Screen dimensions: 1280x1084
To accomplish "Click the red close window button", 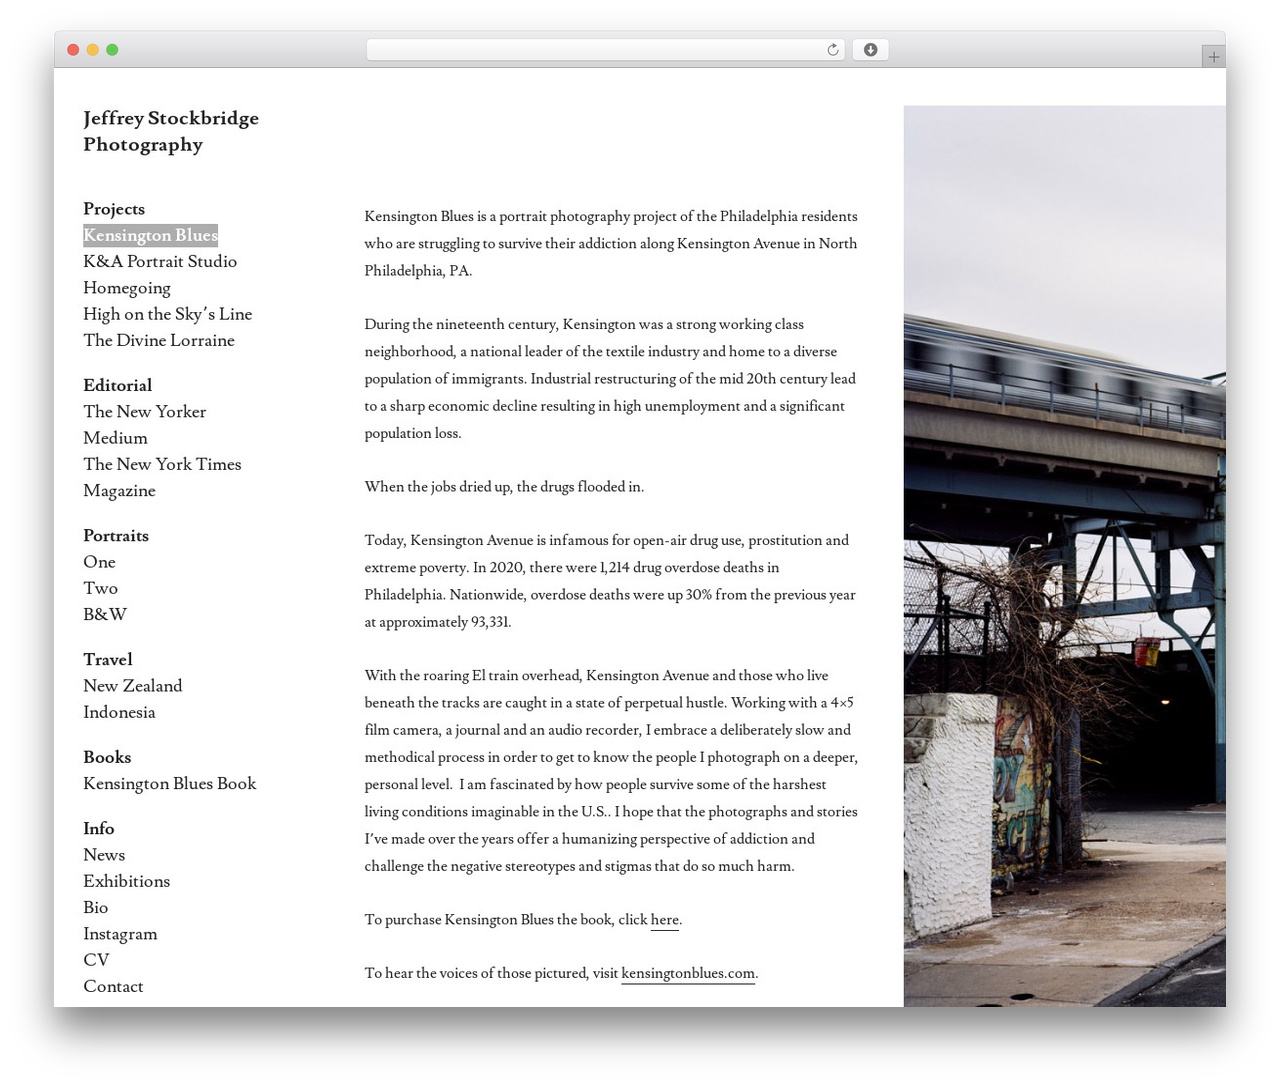I will (x=73, y=50).
